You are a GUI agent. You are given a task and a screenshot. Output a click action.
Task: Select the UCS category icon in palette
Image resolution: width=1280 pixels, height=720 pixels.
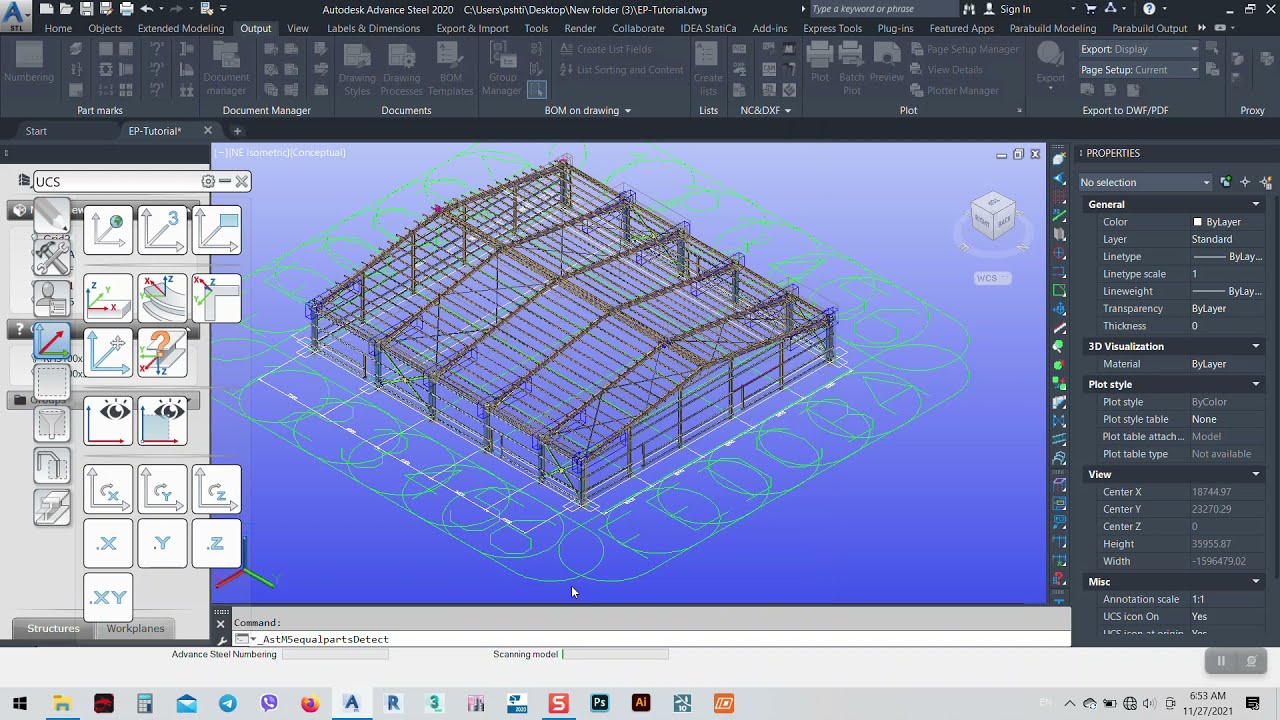(52, 341)
